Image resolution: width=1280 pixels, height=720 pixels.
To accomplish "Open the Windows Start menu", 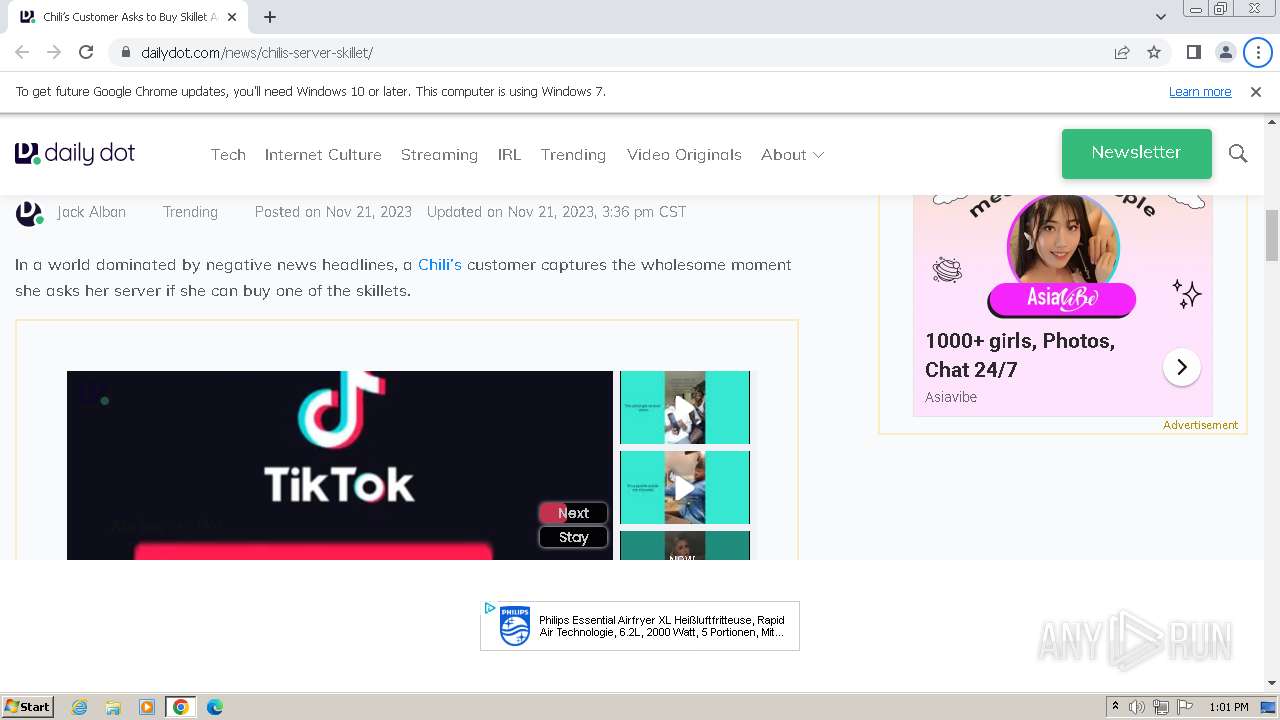I will [27, 706].
